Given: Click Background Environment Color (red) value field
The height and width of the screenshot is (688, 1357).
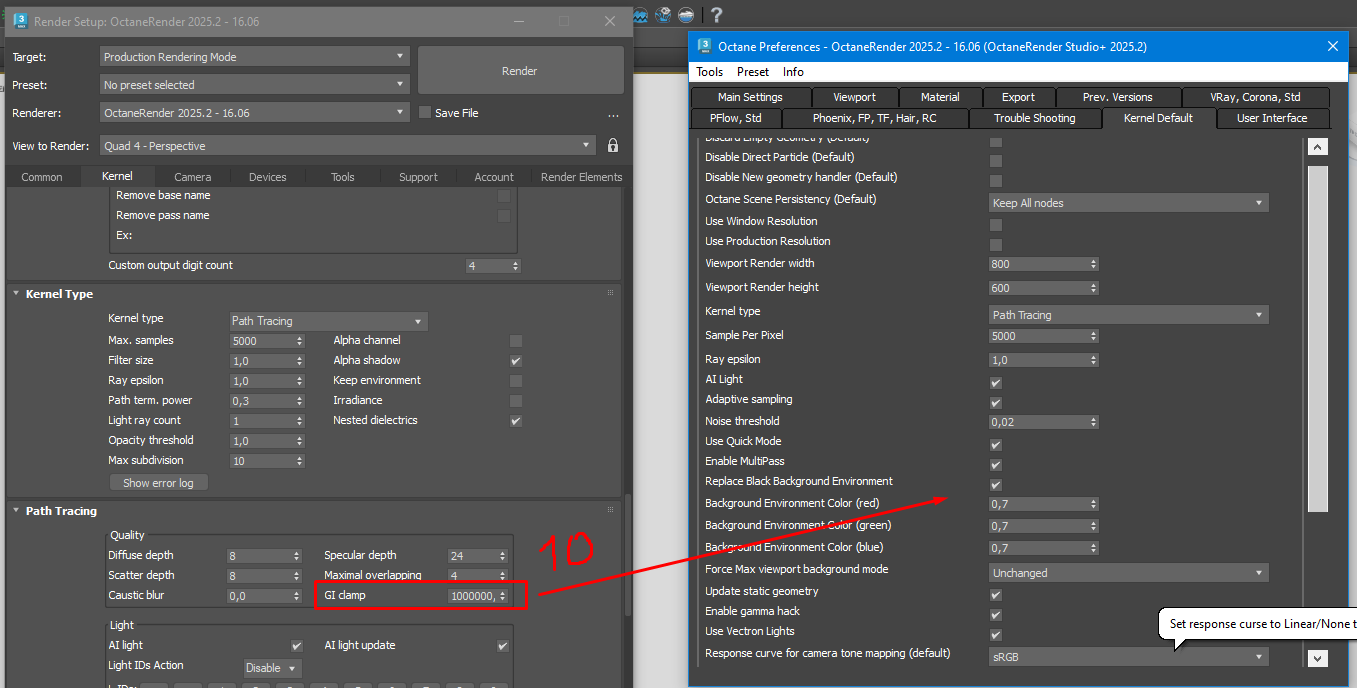Looking at the screenshot, I should tap(1038, 504).
